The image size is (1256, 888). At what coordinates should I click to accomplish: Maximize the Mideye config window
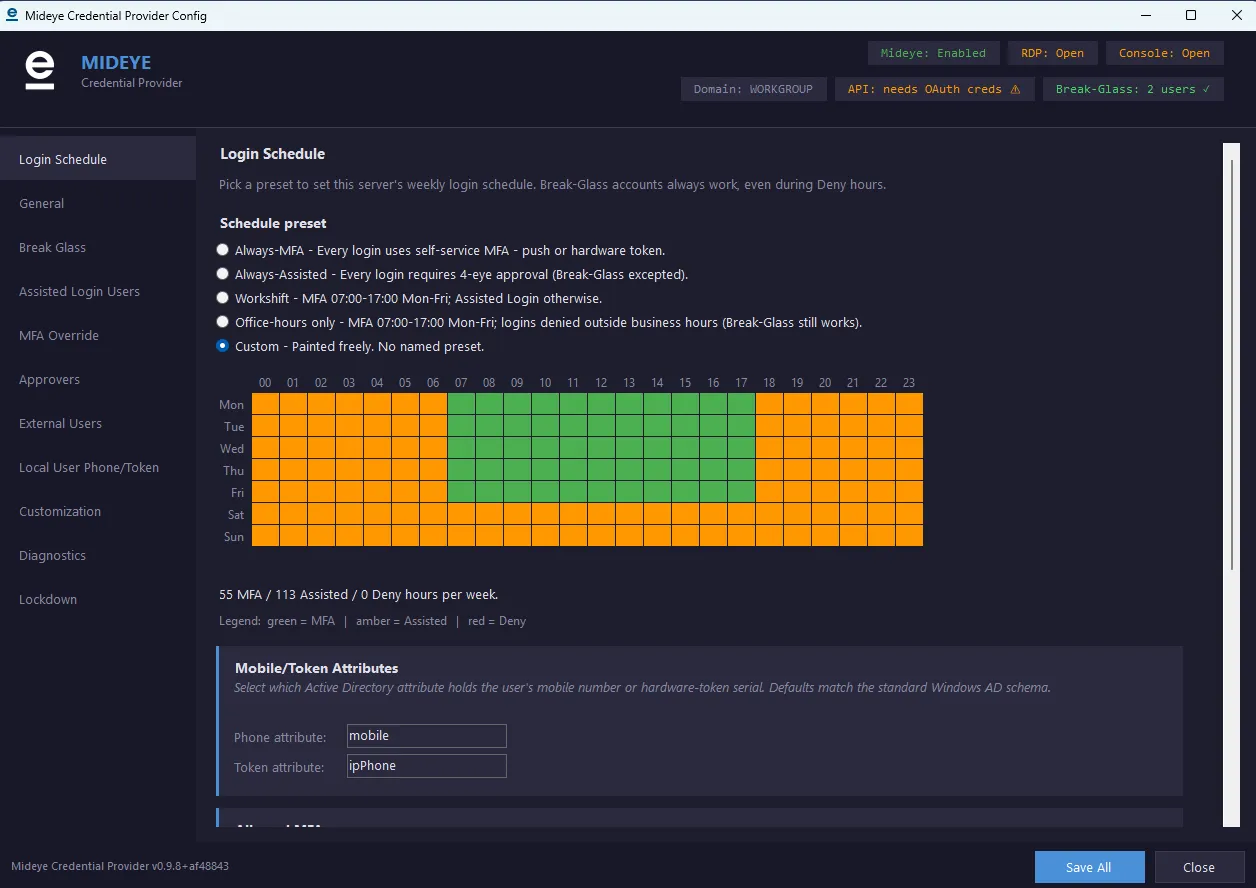tap(1191, 15)
